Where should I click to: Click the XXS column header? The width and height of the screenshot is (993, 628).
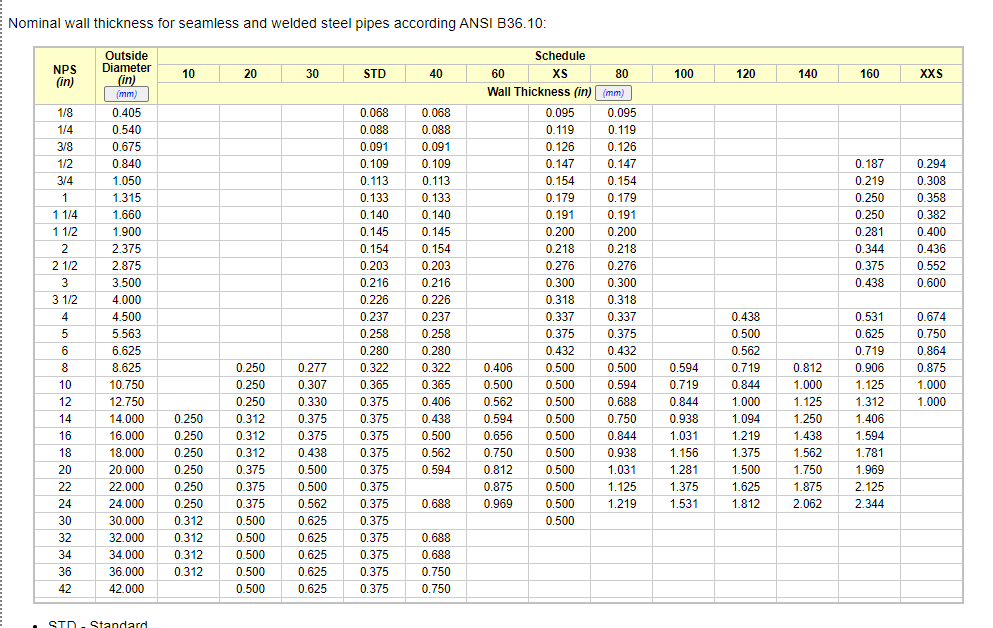coord(931,74)
